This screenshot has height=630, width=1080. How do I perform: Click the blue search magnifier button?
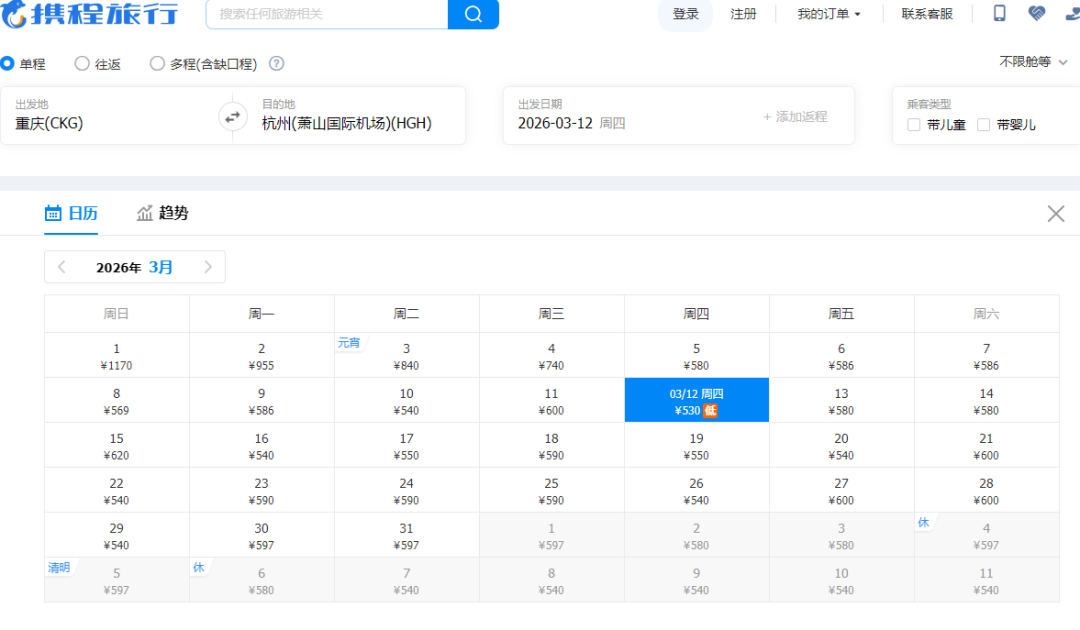point(473,14)
